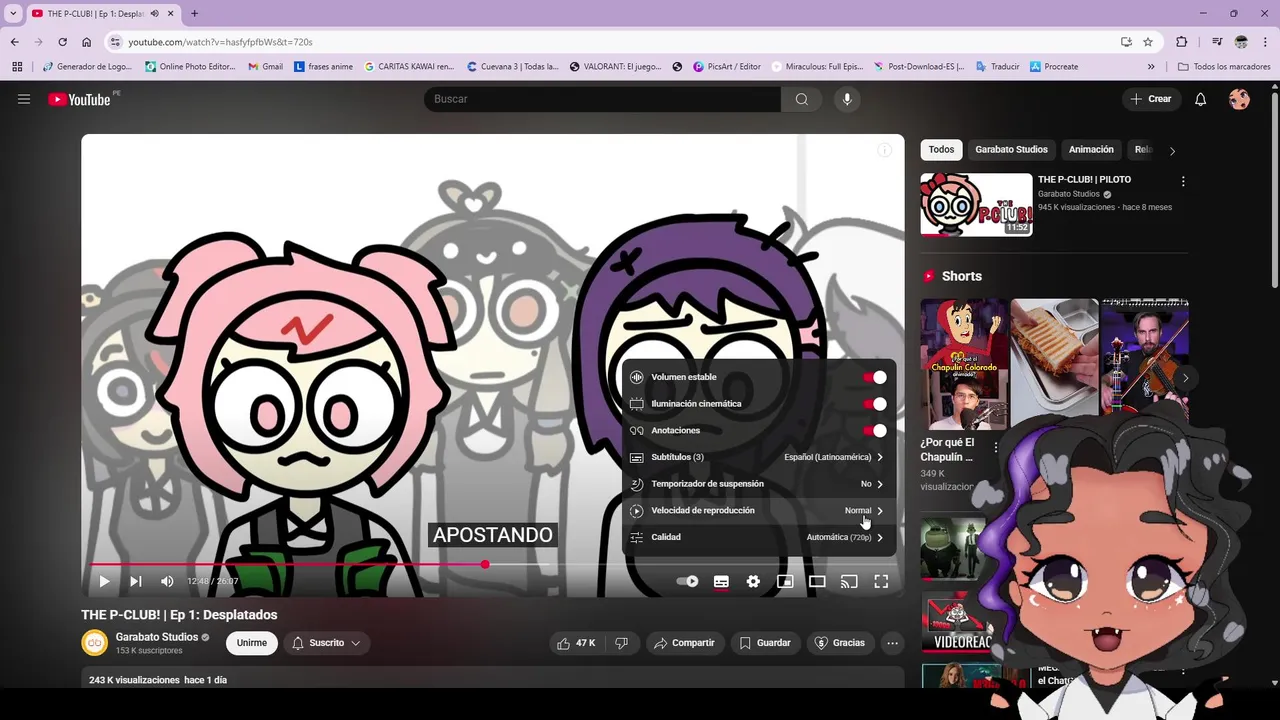Open THE P-CLUB PILOTO video thumbnail
Viewport: 1280px width, 720px height.
(x=976, y=204)
